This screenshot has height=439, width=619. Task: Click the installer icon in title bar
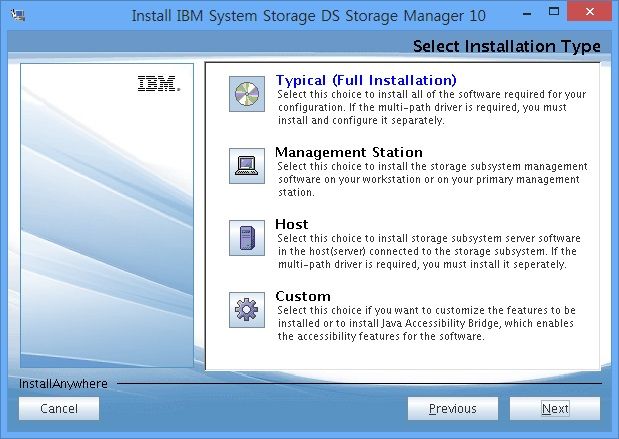(x=18, y=15)
